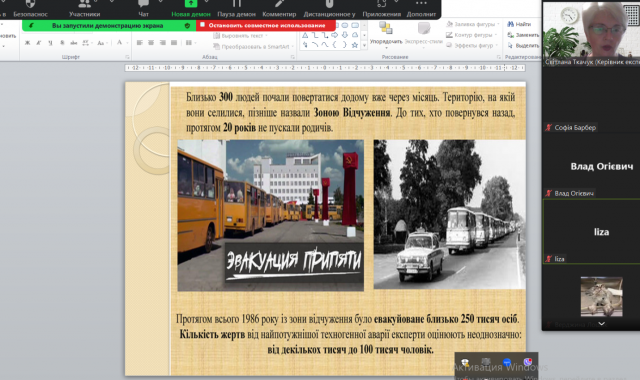Open Заливка фигуры shape fill
The width and height of the screenshot is (640, 380).
tap(473, 24)
